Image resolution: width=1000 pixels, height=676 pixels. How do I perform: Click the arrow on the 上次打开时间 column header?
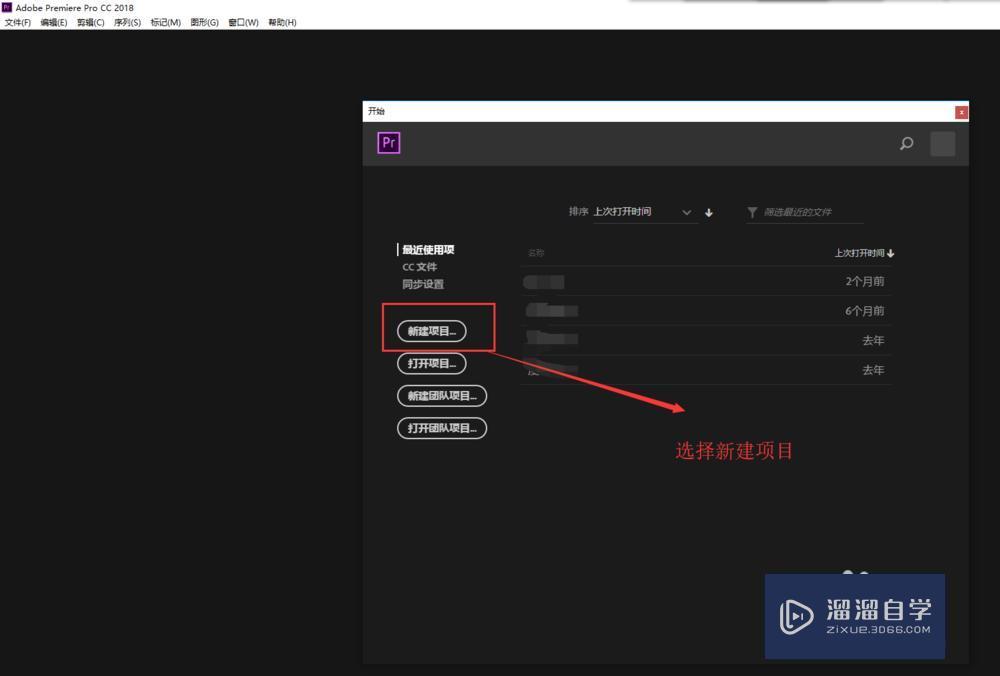(x=889, y=252)
